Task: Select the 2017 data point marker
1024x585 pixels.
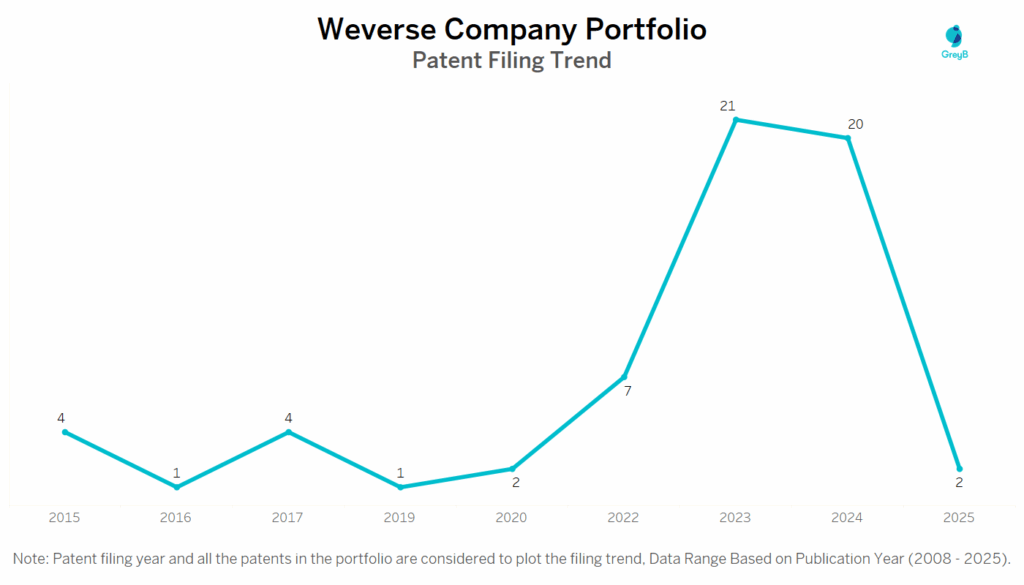Action: (289, 432)
